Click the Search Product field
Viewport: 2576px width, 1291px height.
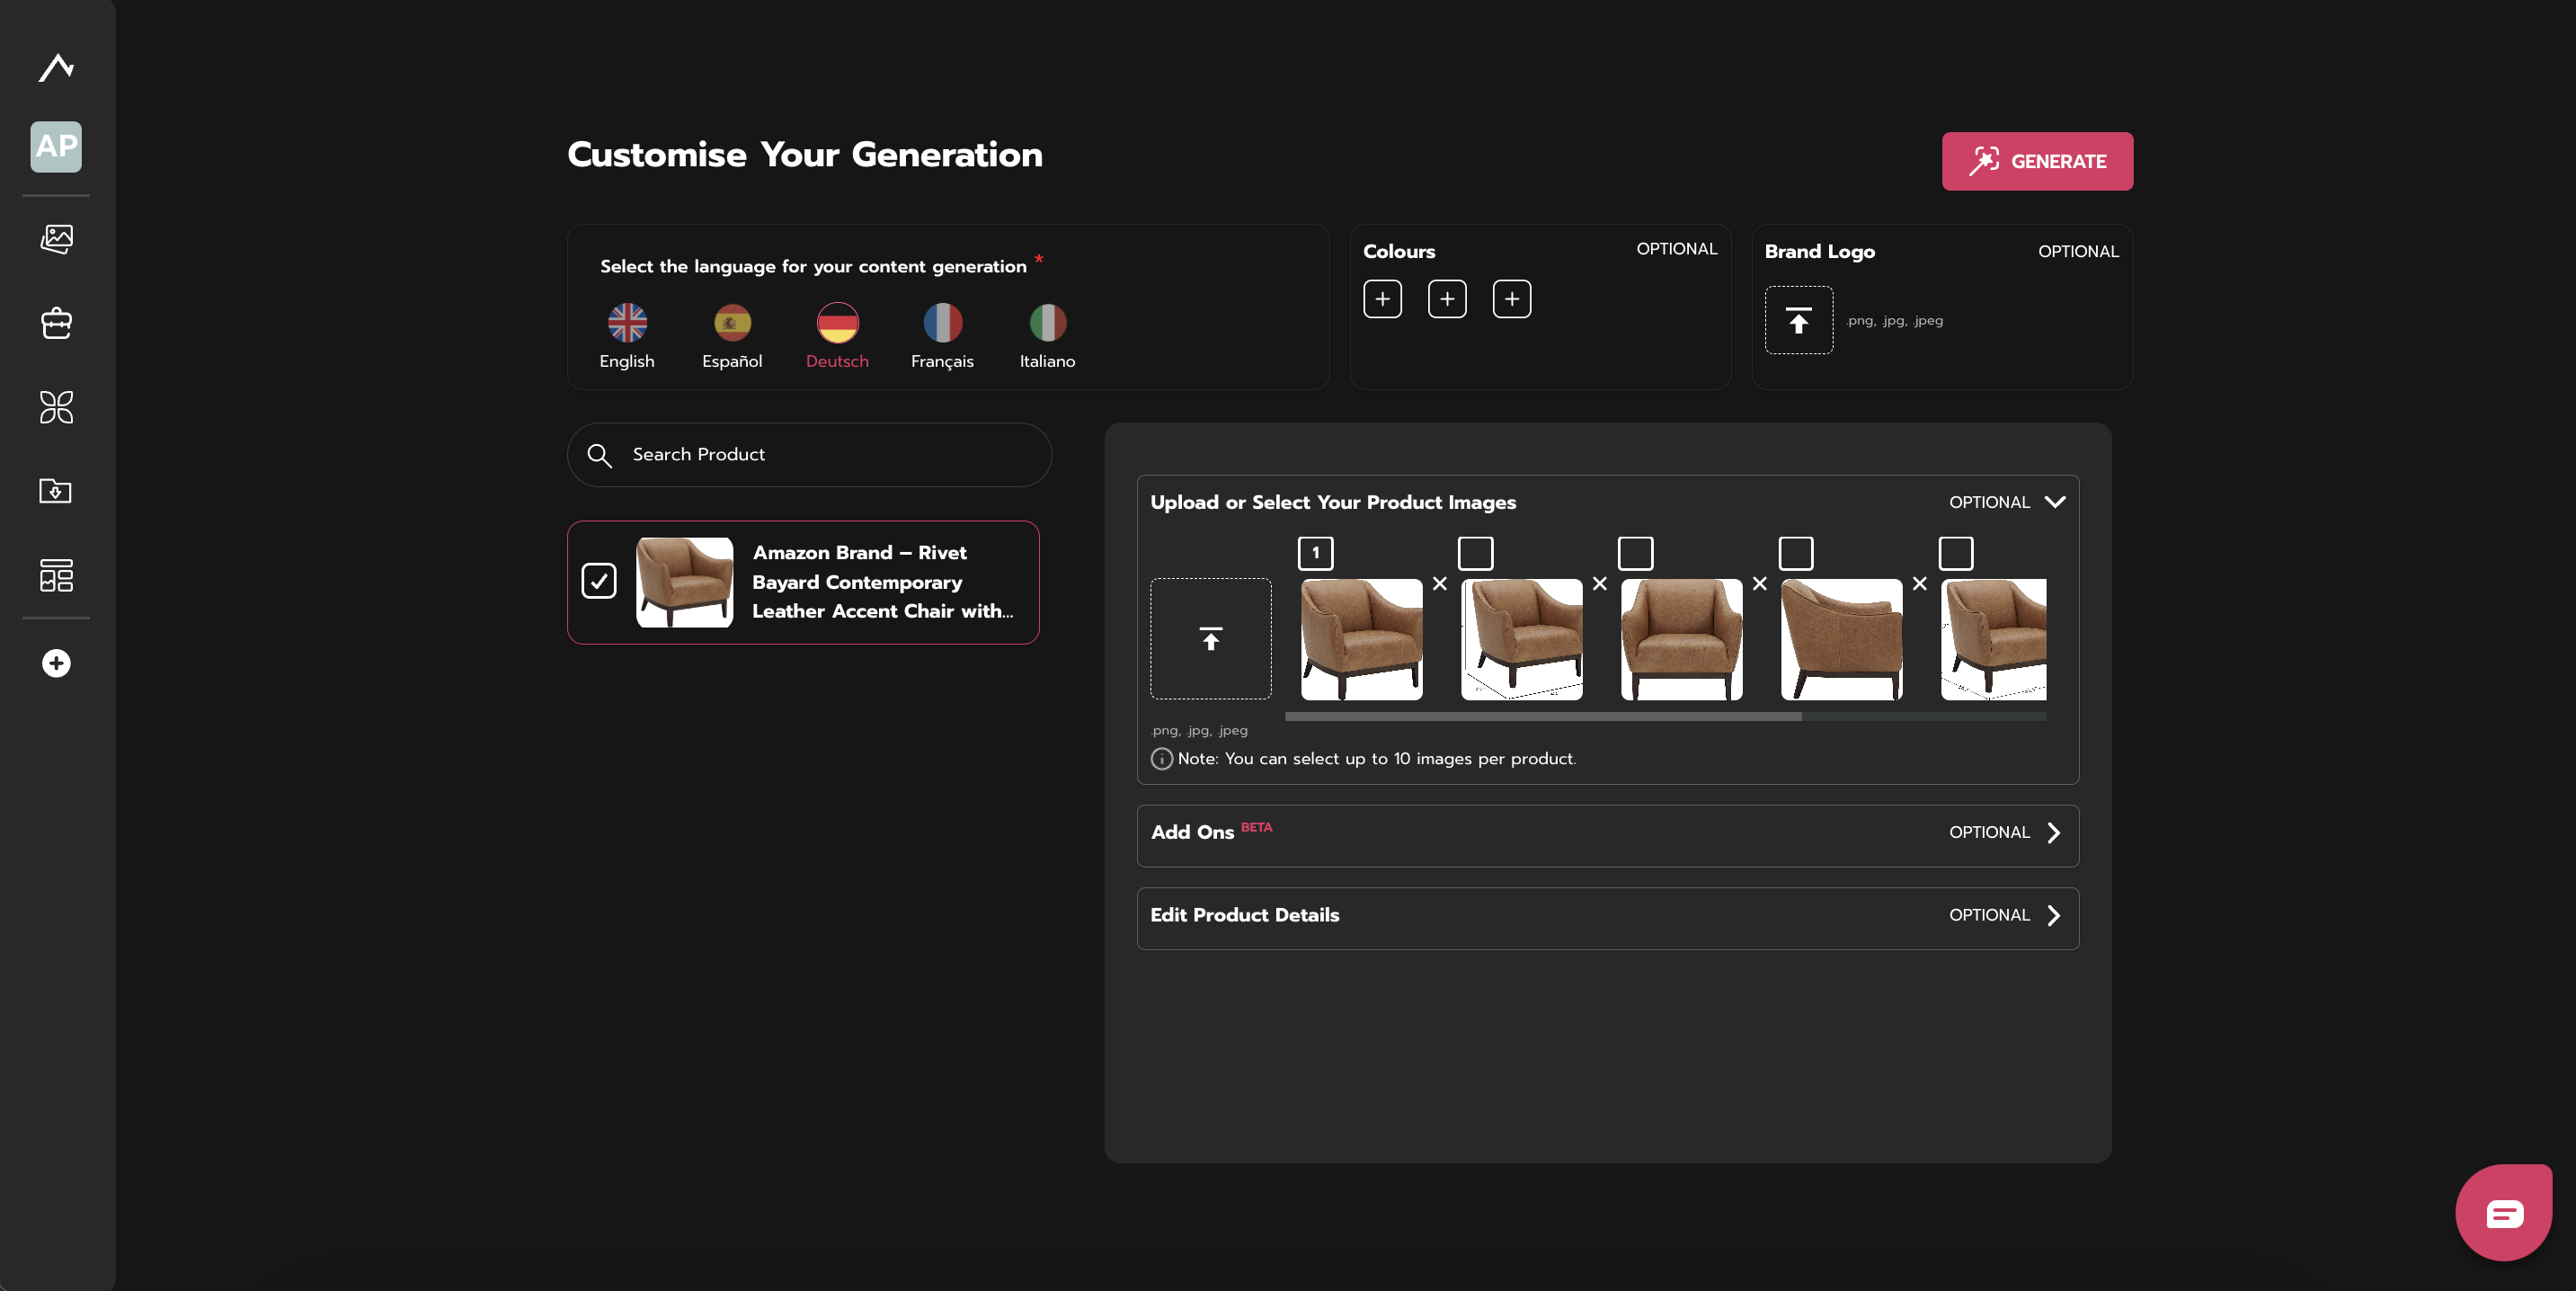pyautogui.click(x=810, y=455)
